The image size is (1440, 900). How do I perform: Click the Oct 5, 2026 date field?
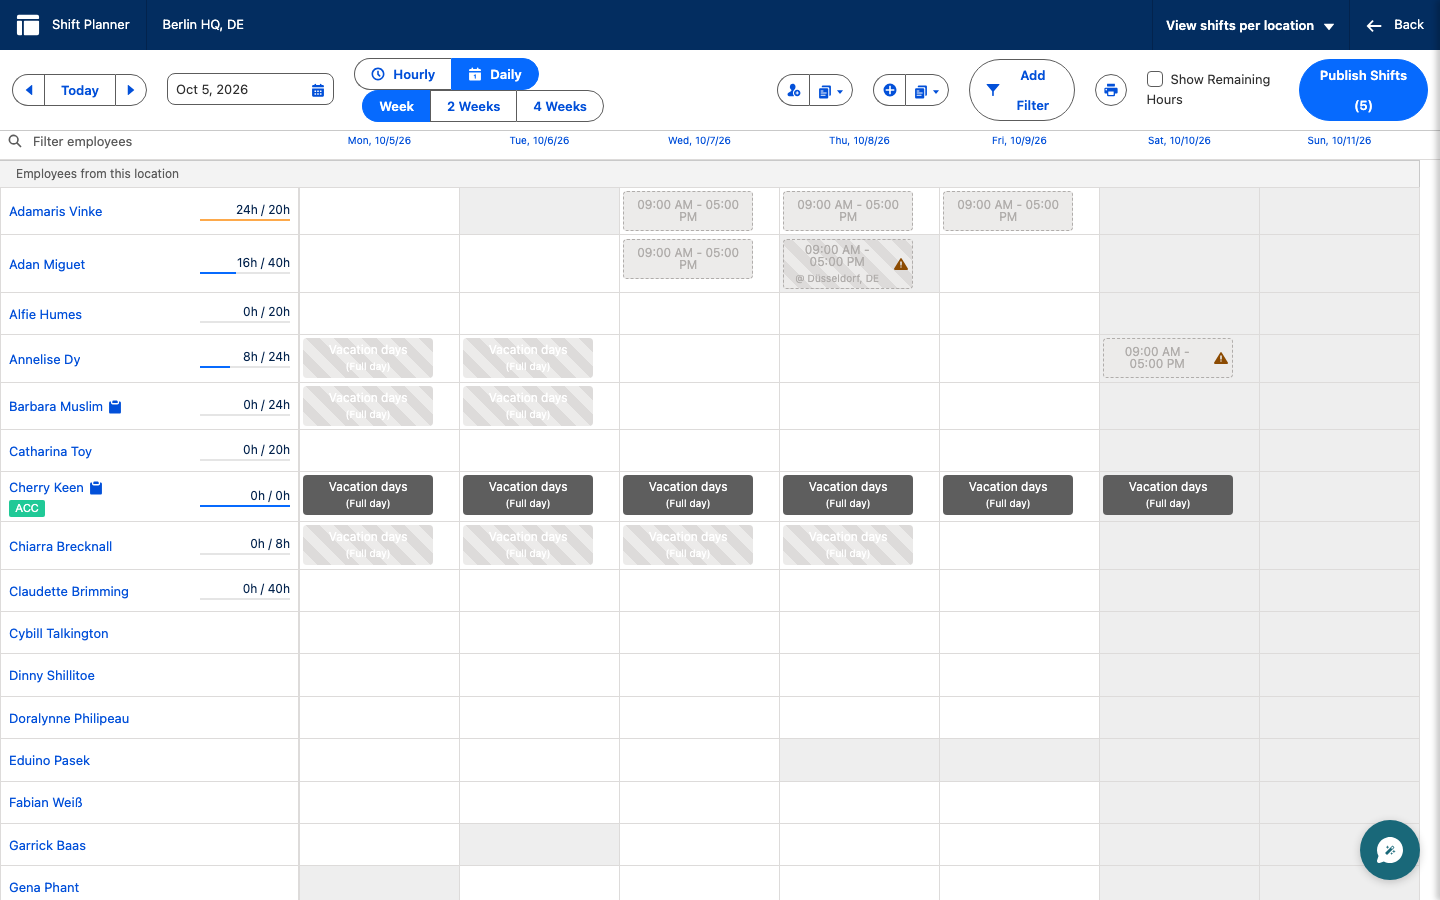[x=250, y=90]
